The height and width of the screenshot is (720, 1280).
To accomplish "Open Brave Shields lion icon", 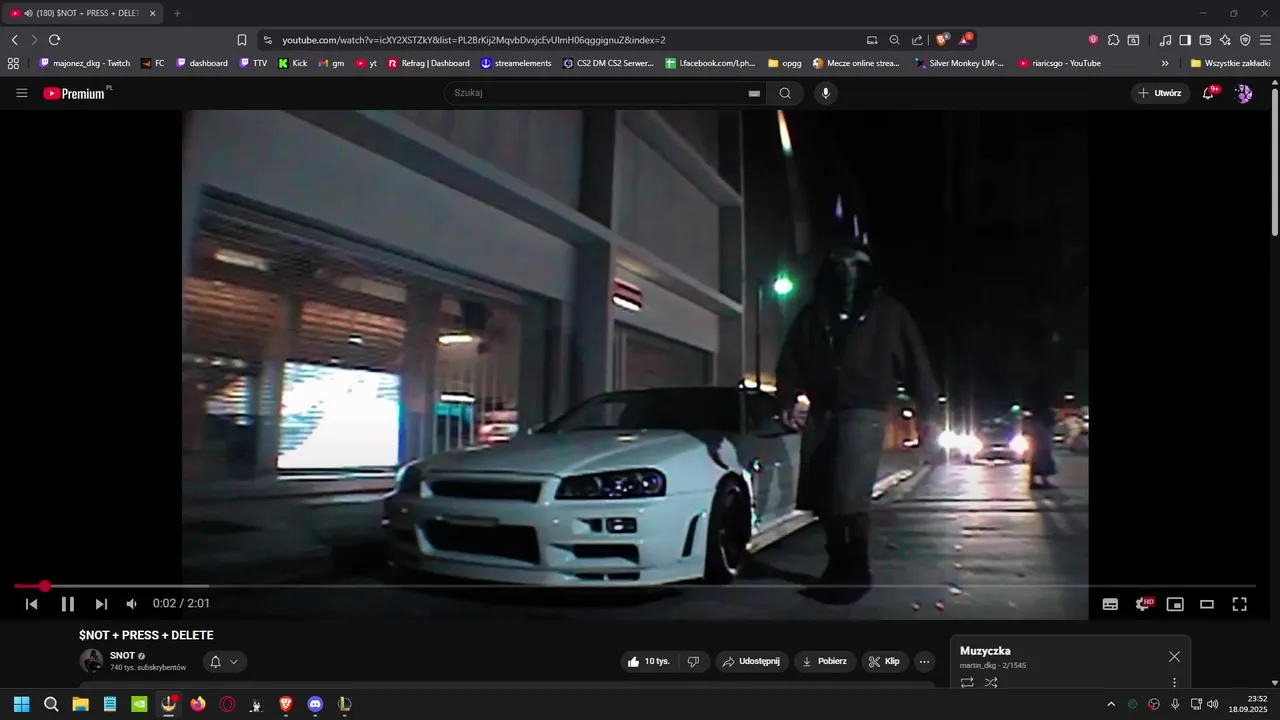I will coord(942,40).
